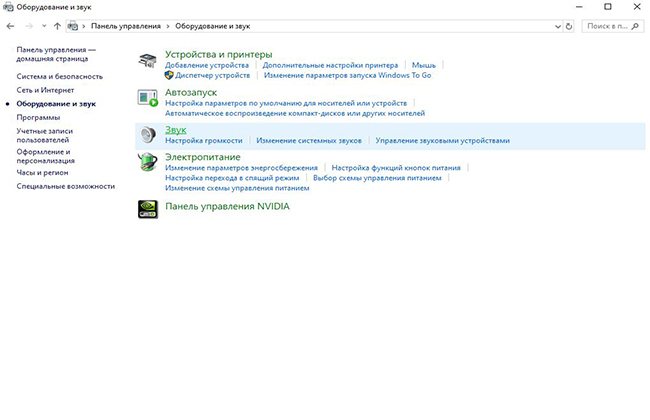Open Панель управления NVIDIA link
This screenshot has width=650, height=420.
pos(227,206)
